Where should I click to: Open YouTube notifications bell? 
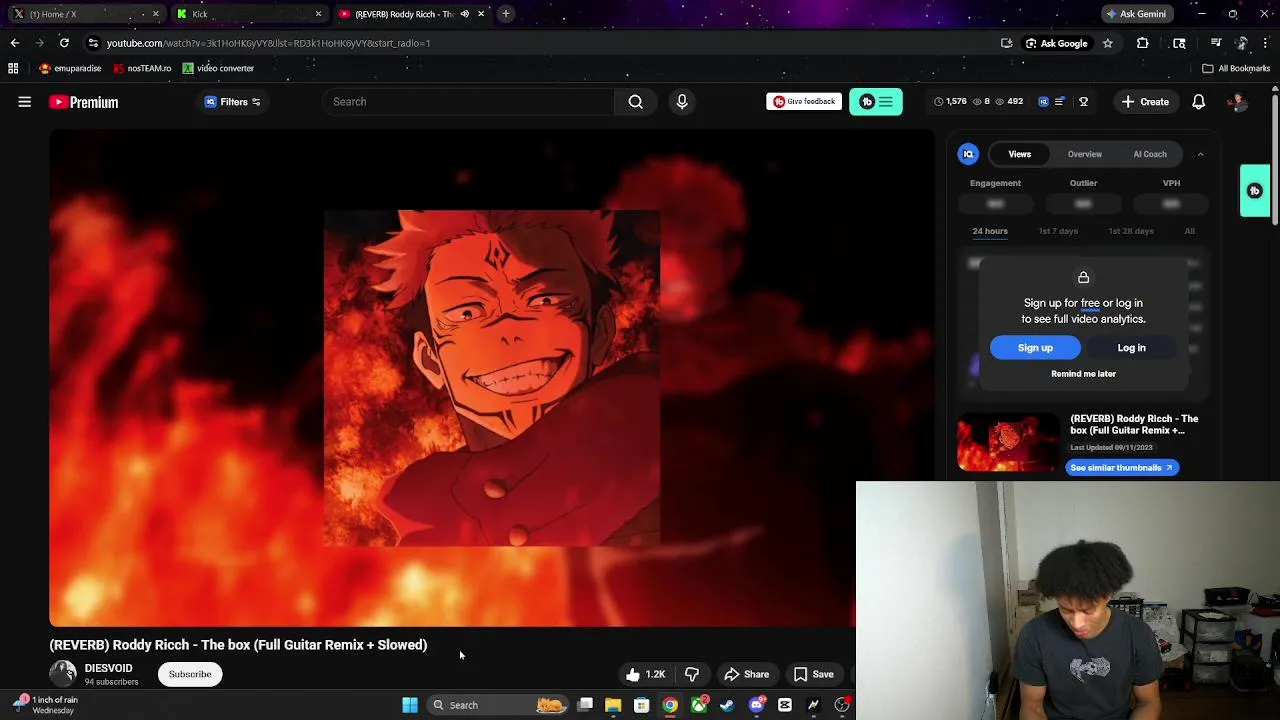pos(1198,102)
